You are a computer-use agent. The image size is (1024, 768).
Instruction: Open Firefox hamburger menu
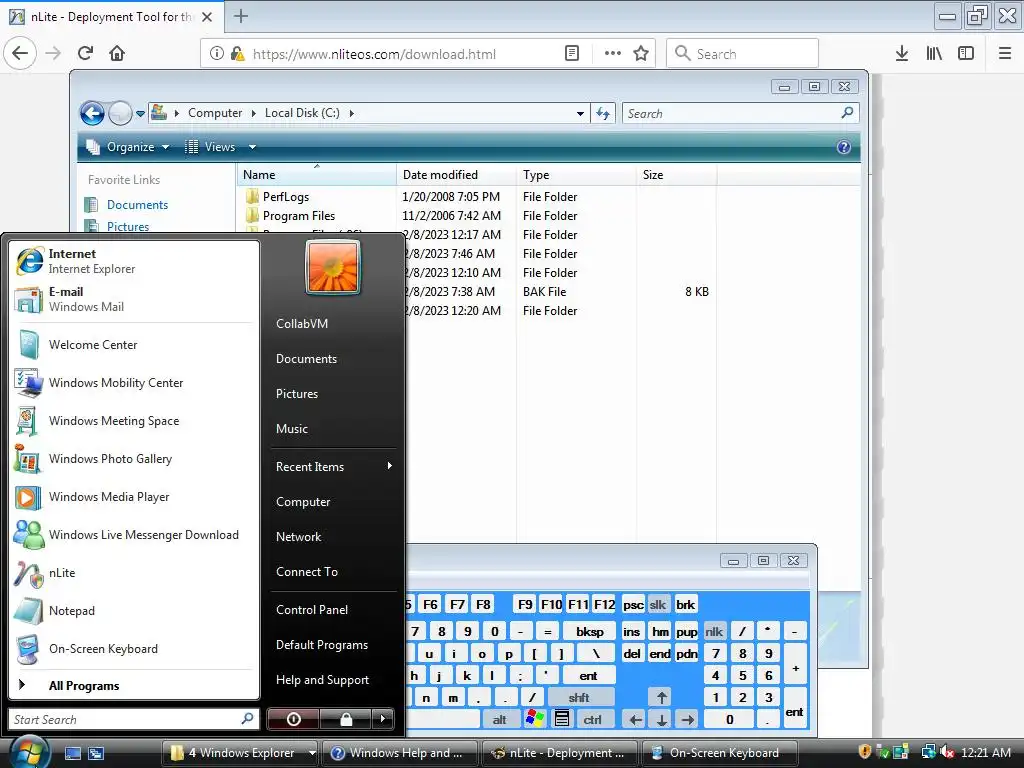tap(1005, 54)
